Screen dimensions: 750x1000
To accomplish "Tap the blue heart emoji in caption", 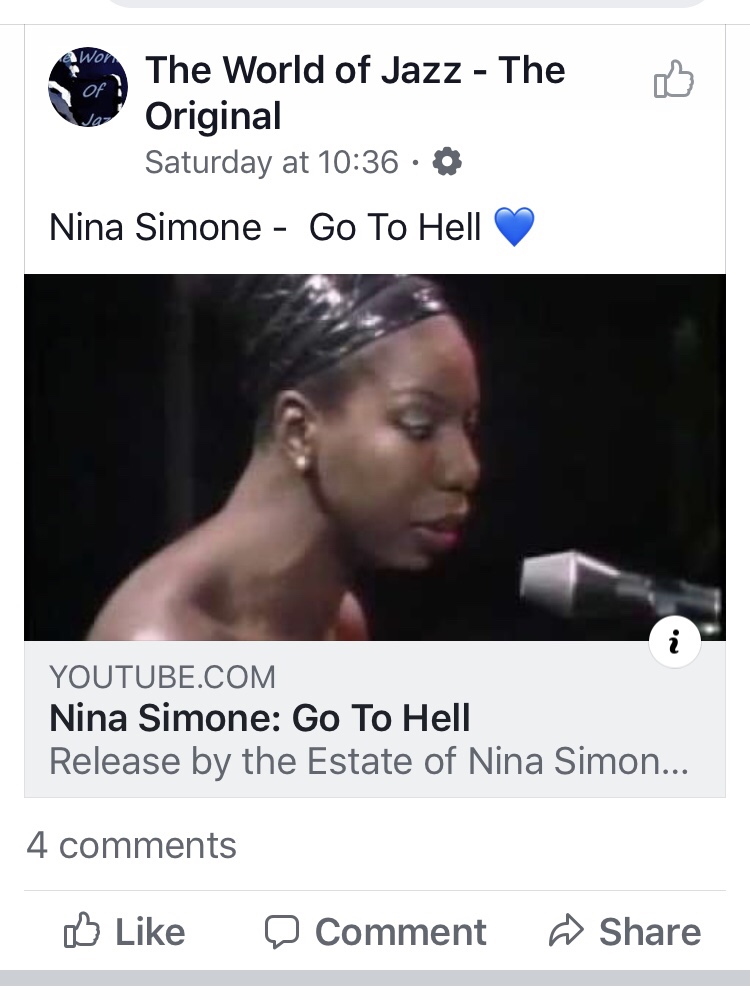I will coord(514,228).
